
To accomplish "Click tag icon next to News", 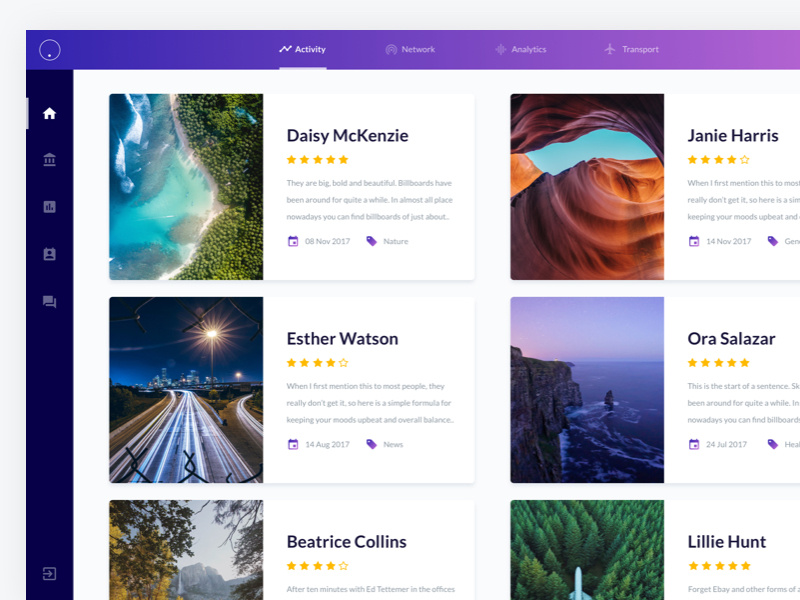I will 371,444.
